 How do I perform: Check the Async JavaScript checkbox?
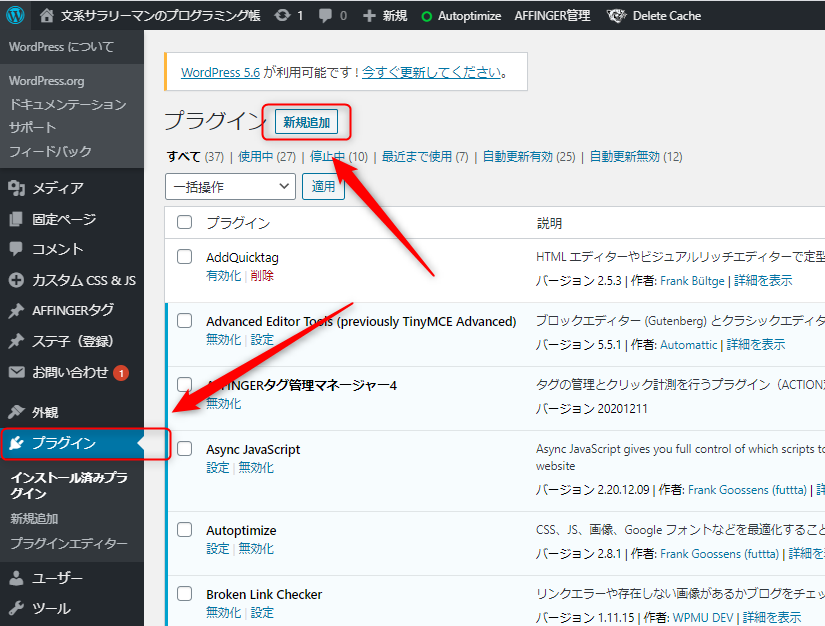184,449
